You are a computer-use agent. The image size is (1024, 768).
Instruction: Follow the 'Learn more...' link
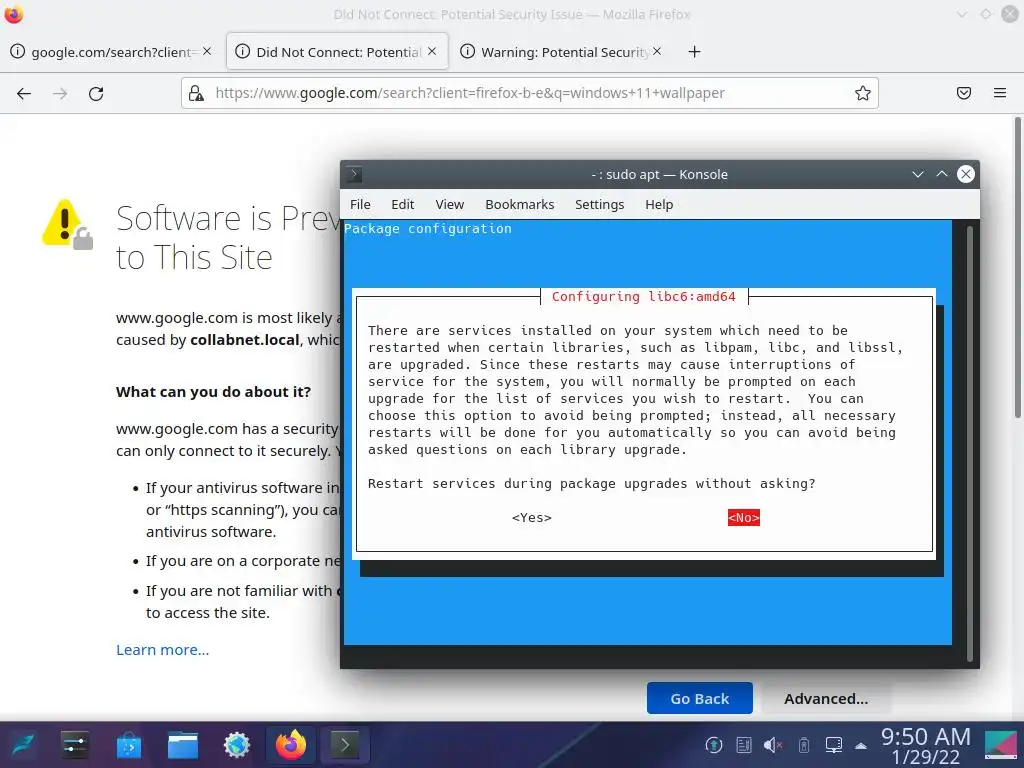[x=163, y=650]
